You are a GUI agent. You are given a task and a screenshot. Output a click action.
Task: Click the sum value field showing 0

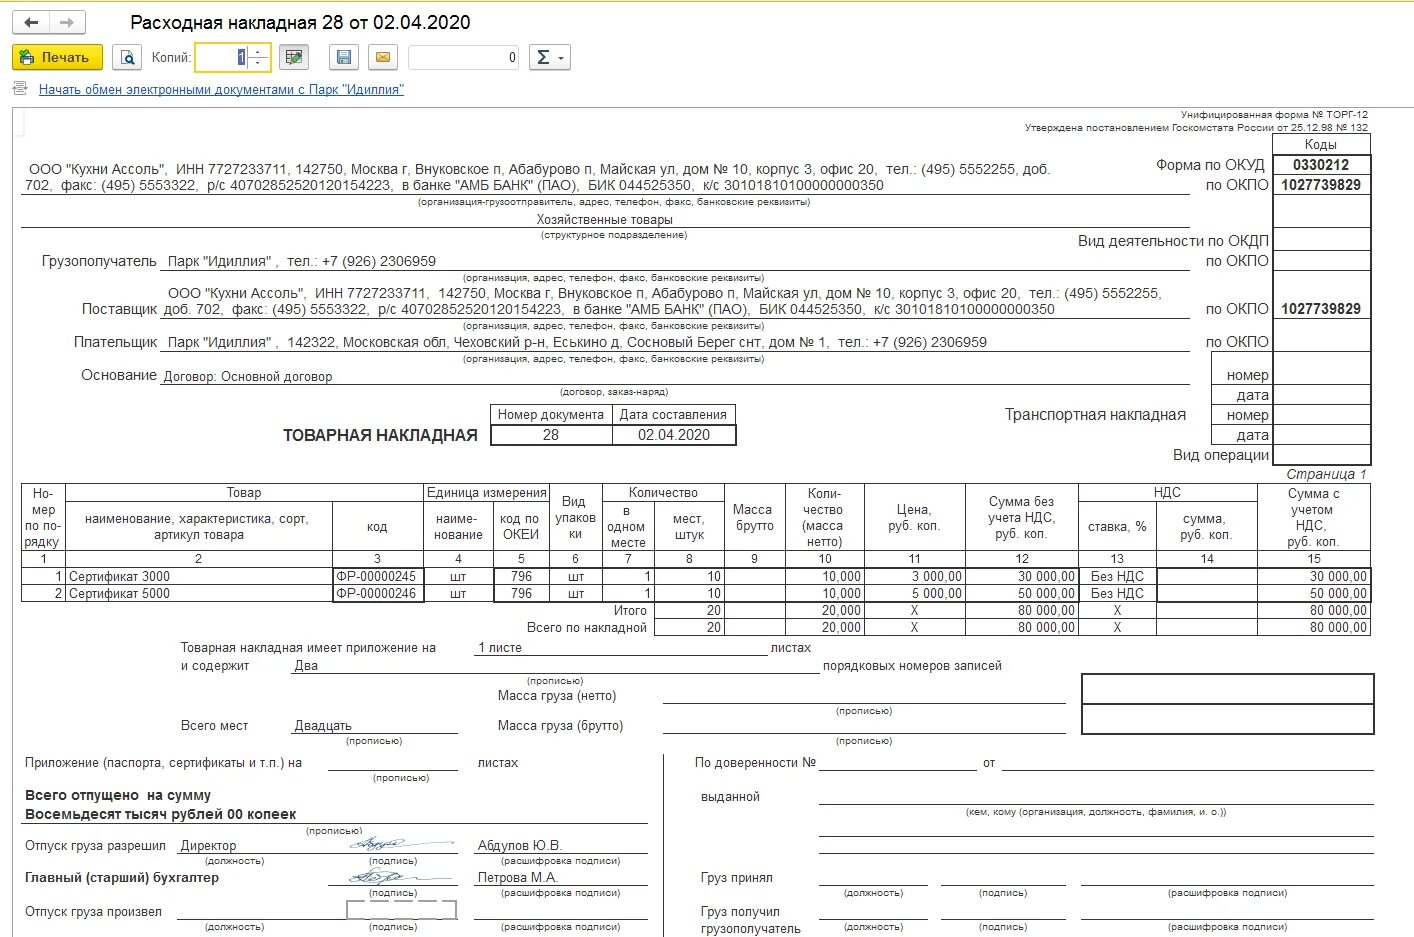[464, 58]
